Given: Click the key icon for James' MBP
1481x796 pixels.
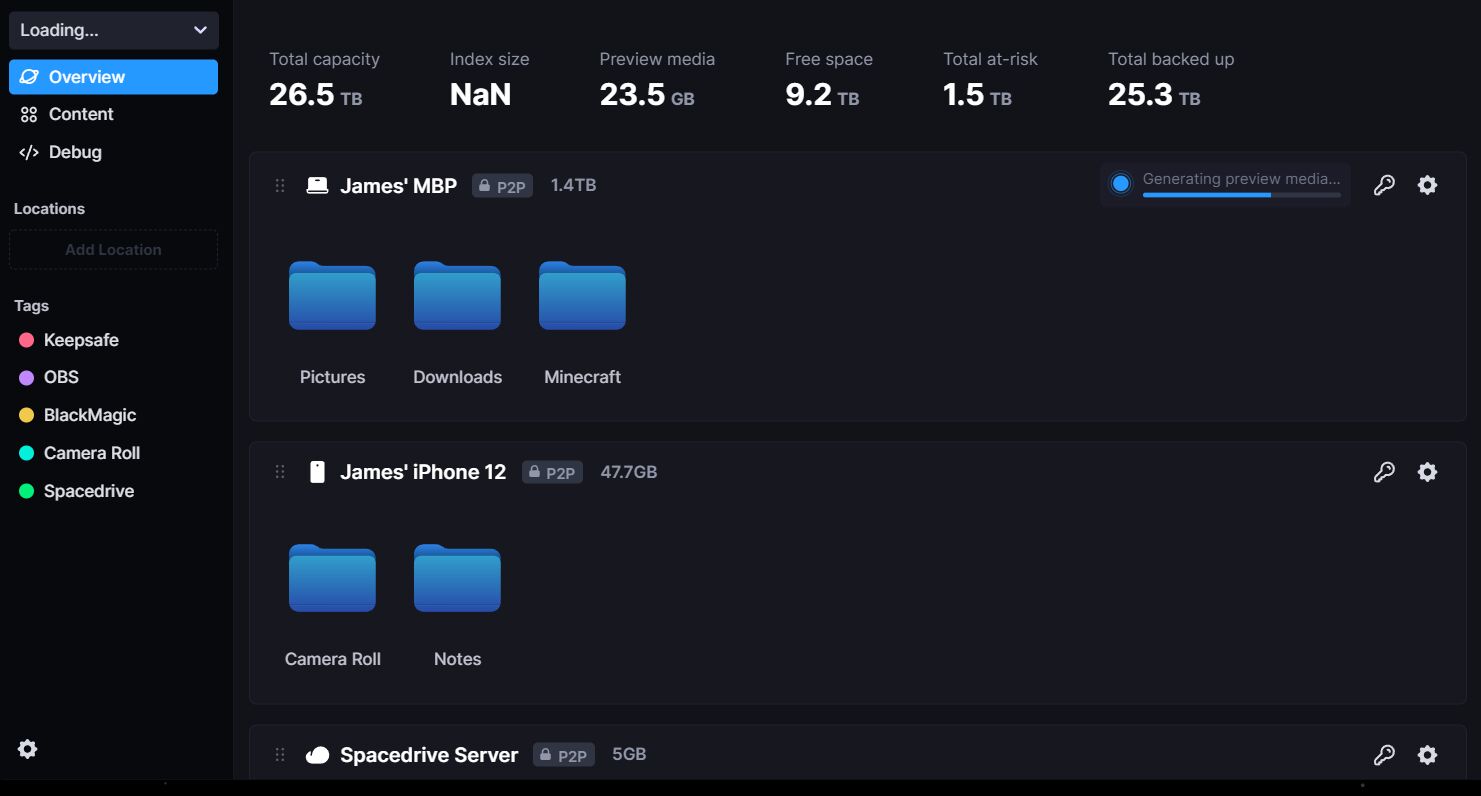Looking at the screenshot, I should click(1384, 185).
